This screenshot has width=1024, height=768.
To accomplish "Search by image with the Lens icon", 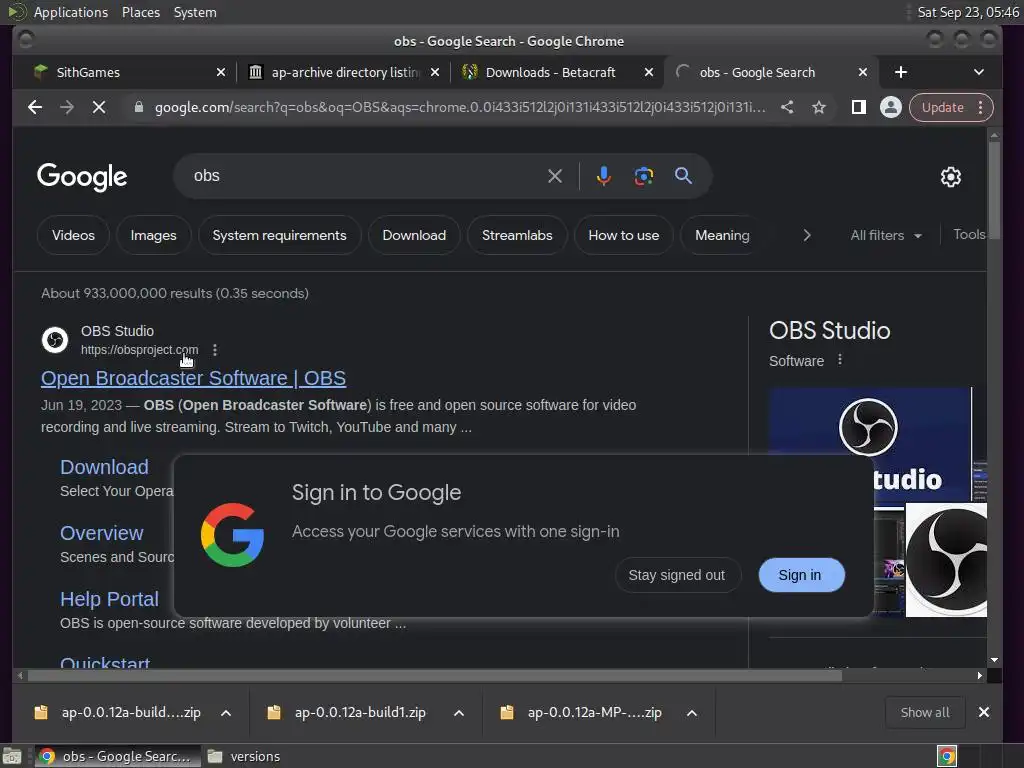I will [x=643, y=176].
